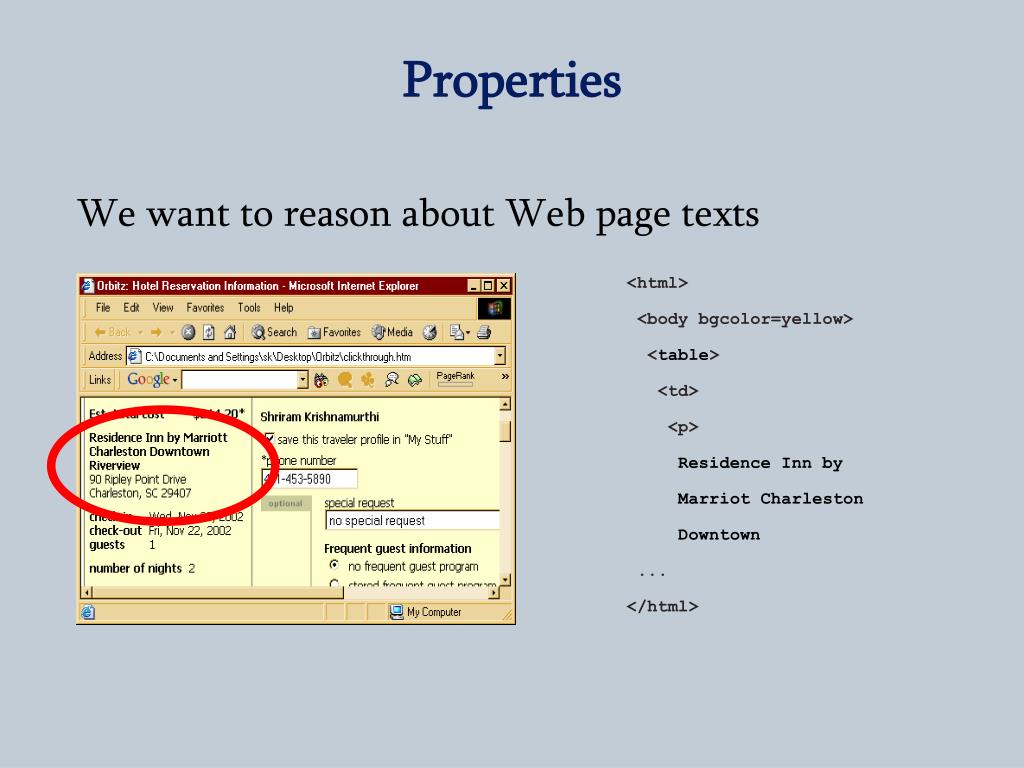Click the '</html>' closing tag line

pos(662,606)
